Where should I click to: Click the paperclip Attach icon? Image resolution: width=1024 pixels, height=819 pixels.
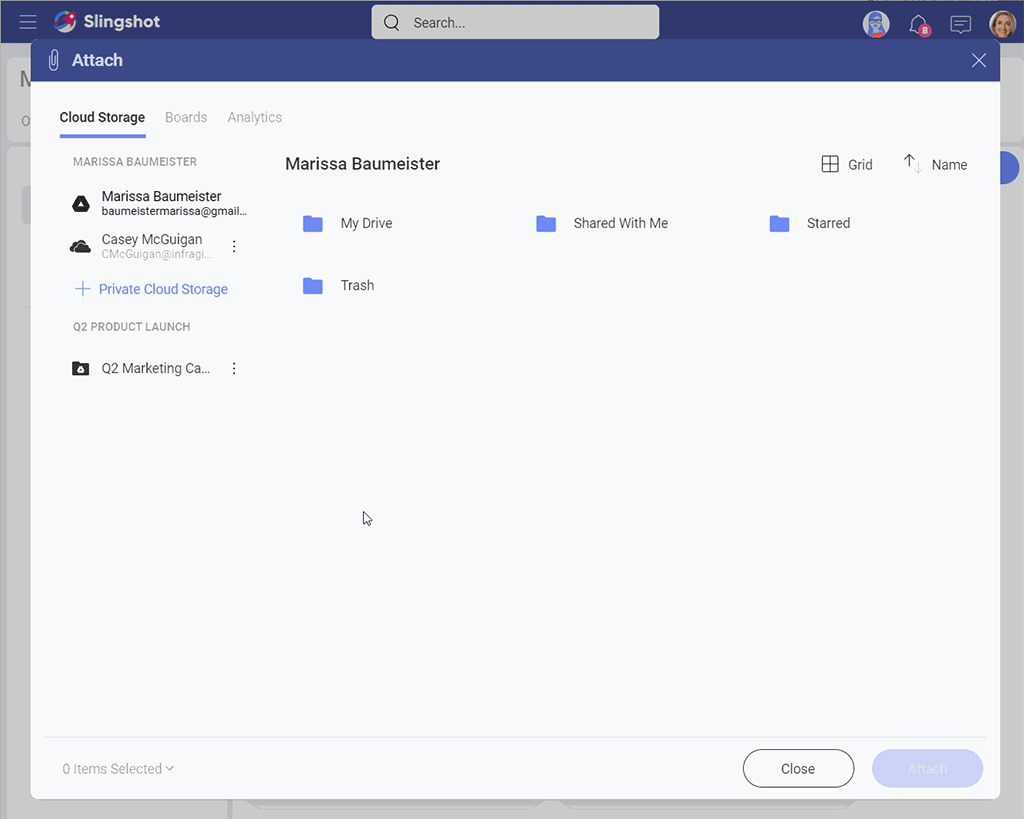point(54,60)
